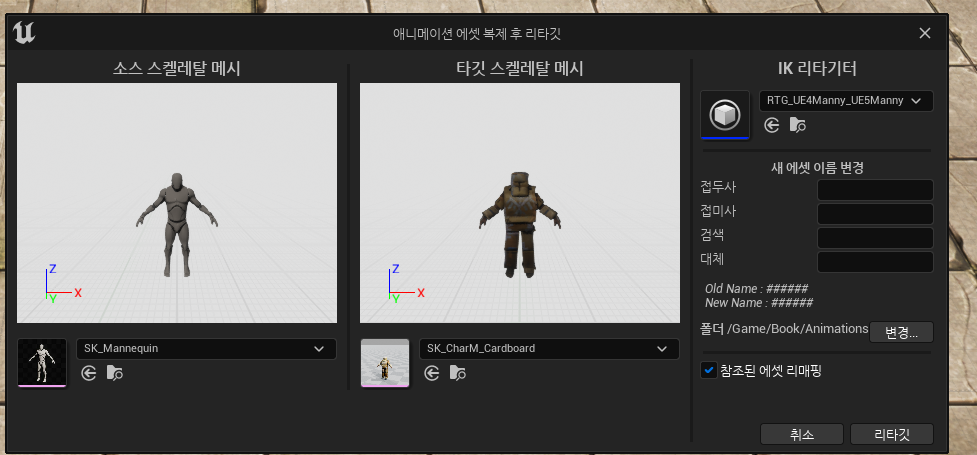Browse to SK_Mannequin in content browser
This screenshot has height=455, width=977.
pyautogui.click(x=115, y=373)
